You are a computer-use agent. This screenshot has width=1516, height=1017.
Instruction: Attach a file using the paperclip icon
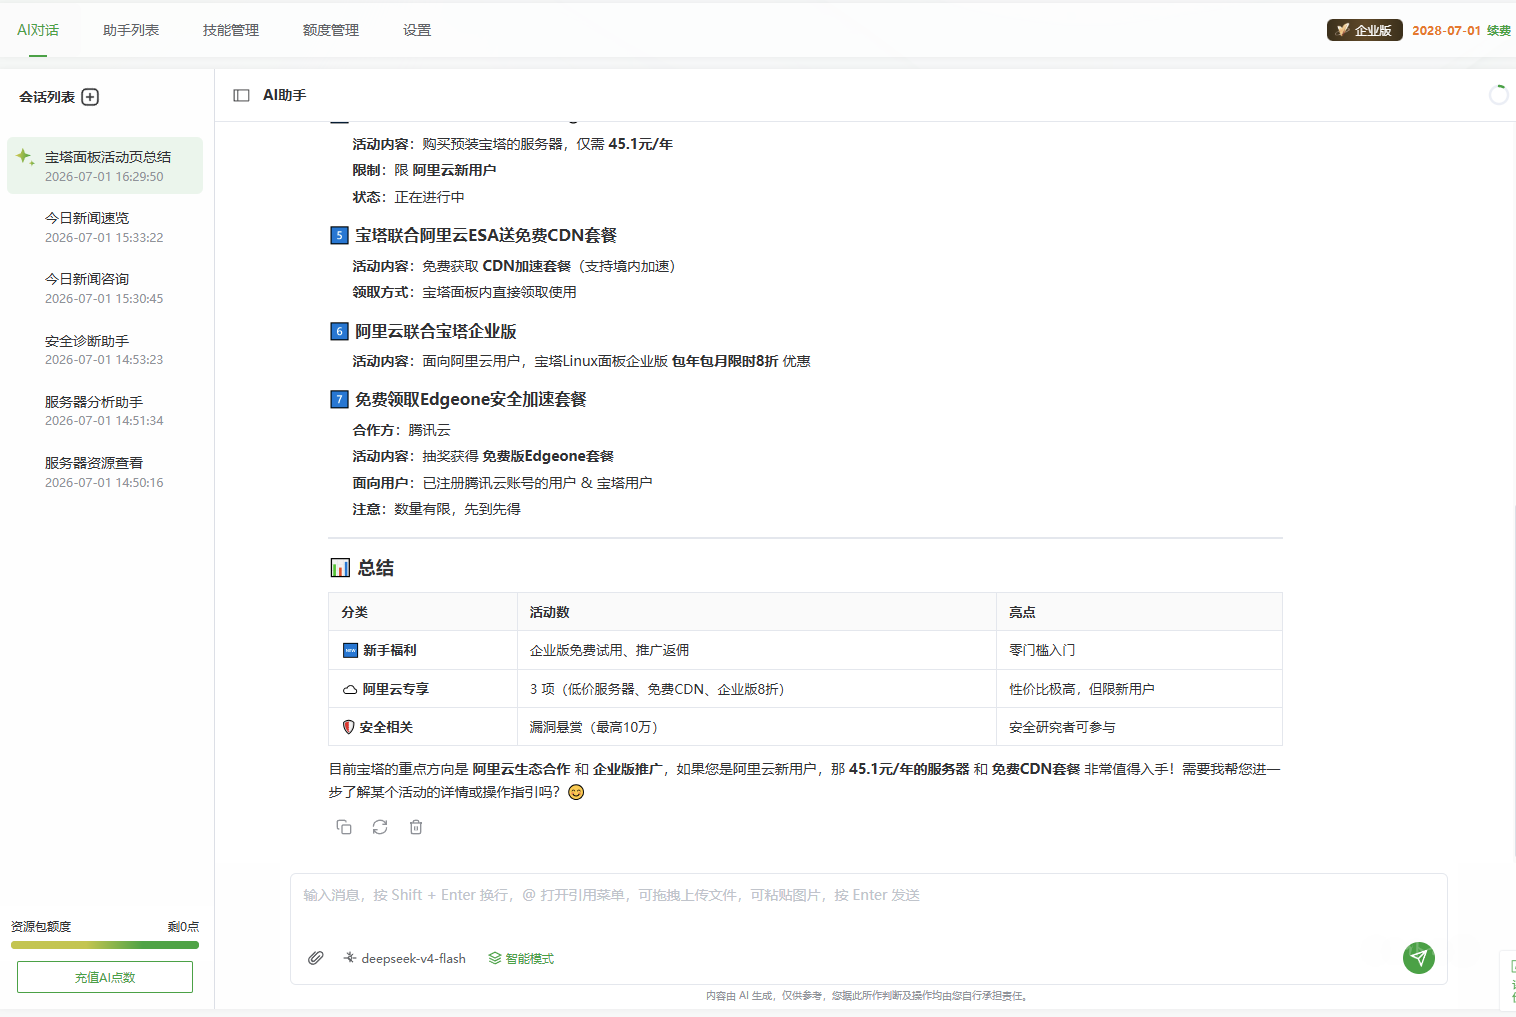[x=316, y=958]
